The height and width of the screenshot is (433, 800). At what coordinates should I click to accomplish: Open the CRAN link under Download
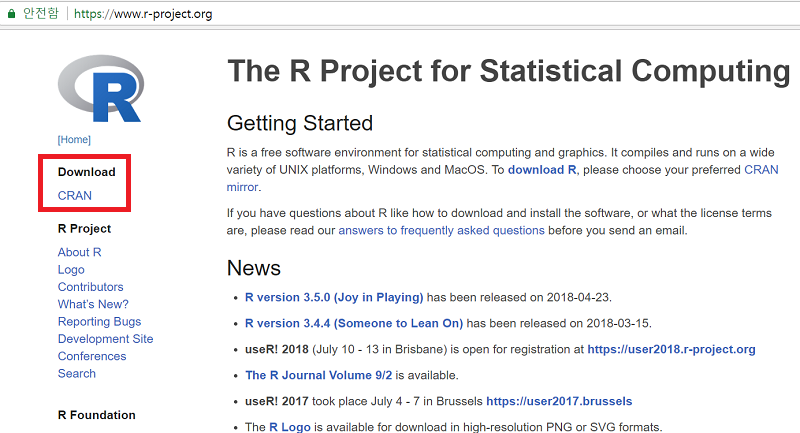(x=74, y=196)
